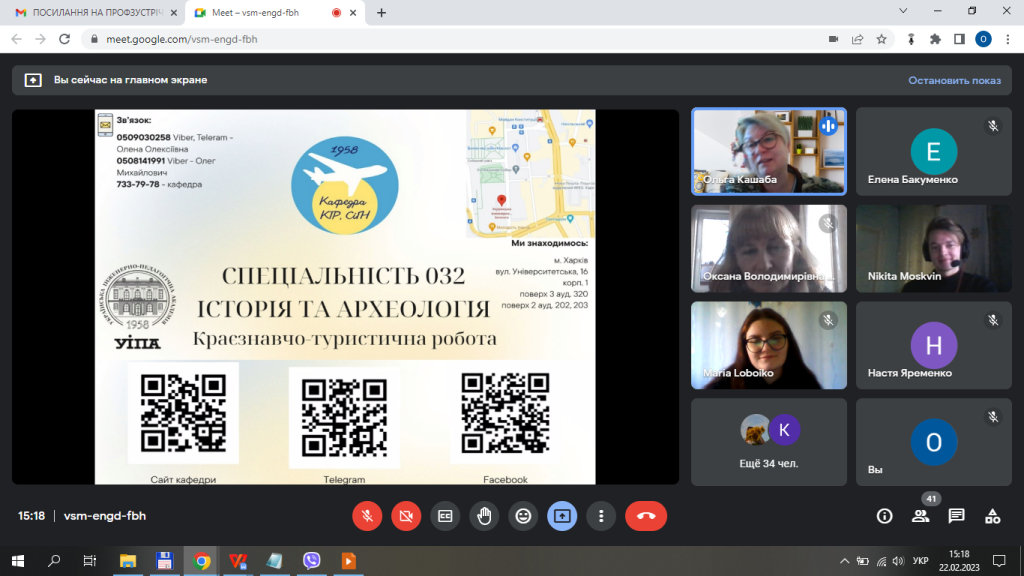Viewport: 1024px width, 576px height.
Task: Close the Meet browser tab
Action: pyautogui.click(x=353, y=12)
